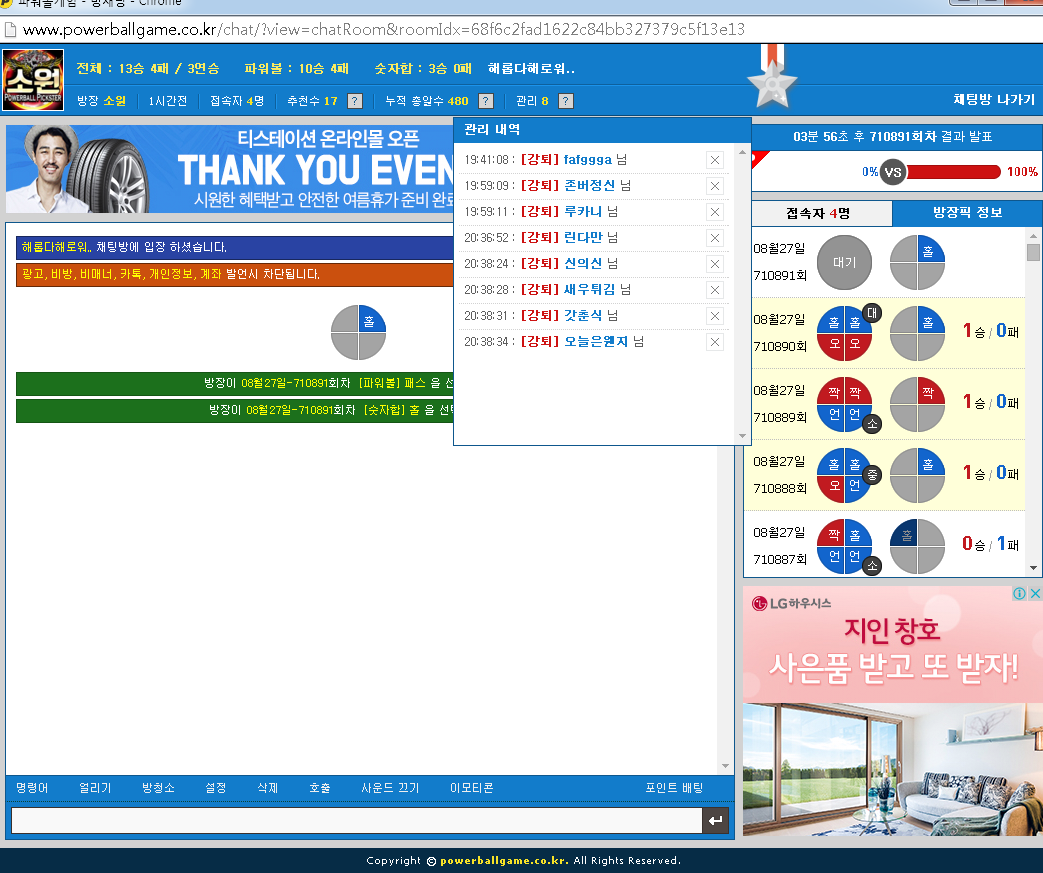Open 설정 in the chat toolbar

pyautogui.click(x=216, y=788)
